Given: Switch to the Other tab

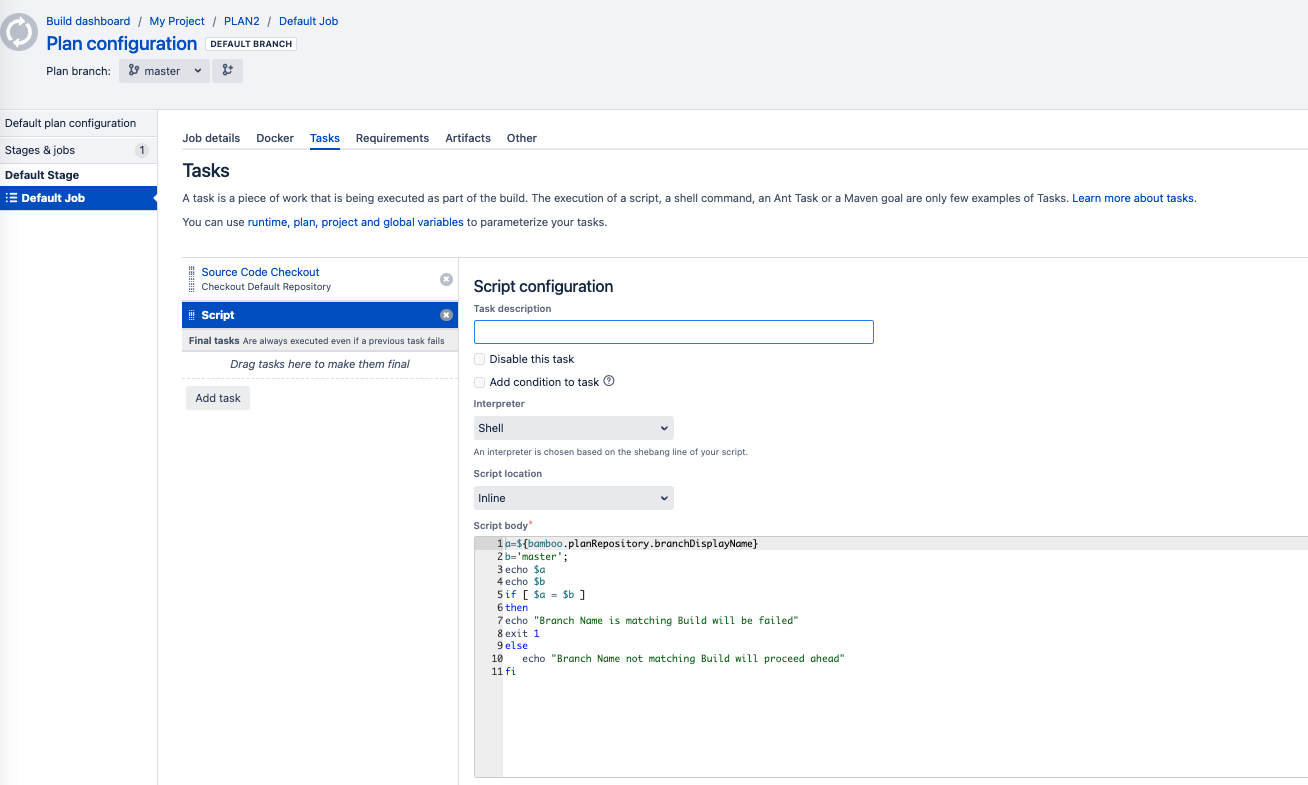Looking at the screenshot, I should [522, 138].
